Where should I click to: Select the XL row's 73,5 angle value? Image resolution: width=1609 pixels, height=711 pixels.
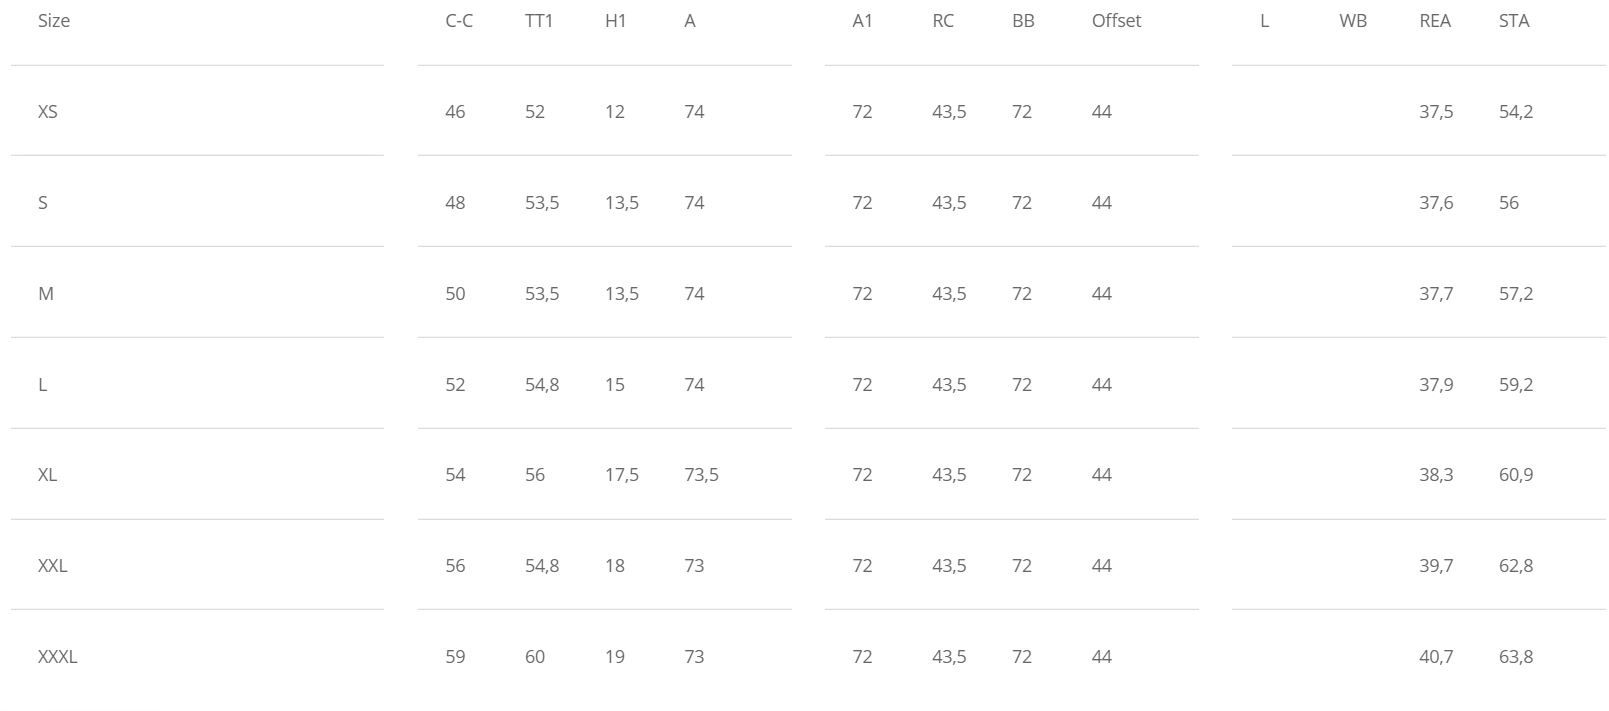point(702,475)
